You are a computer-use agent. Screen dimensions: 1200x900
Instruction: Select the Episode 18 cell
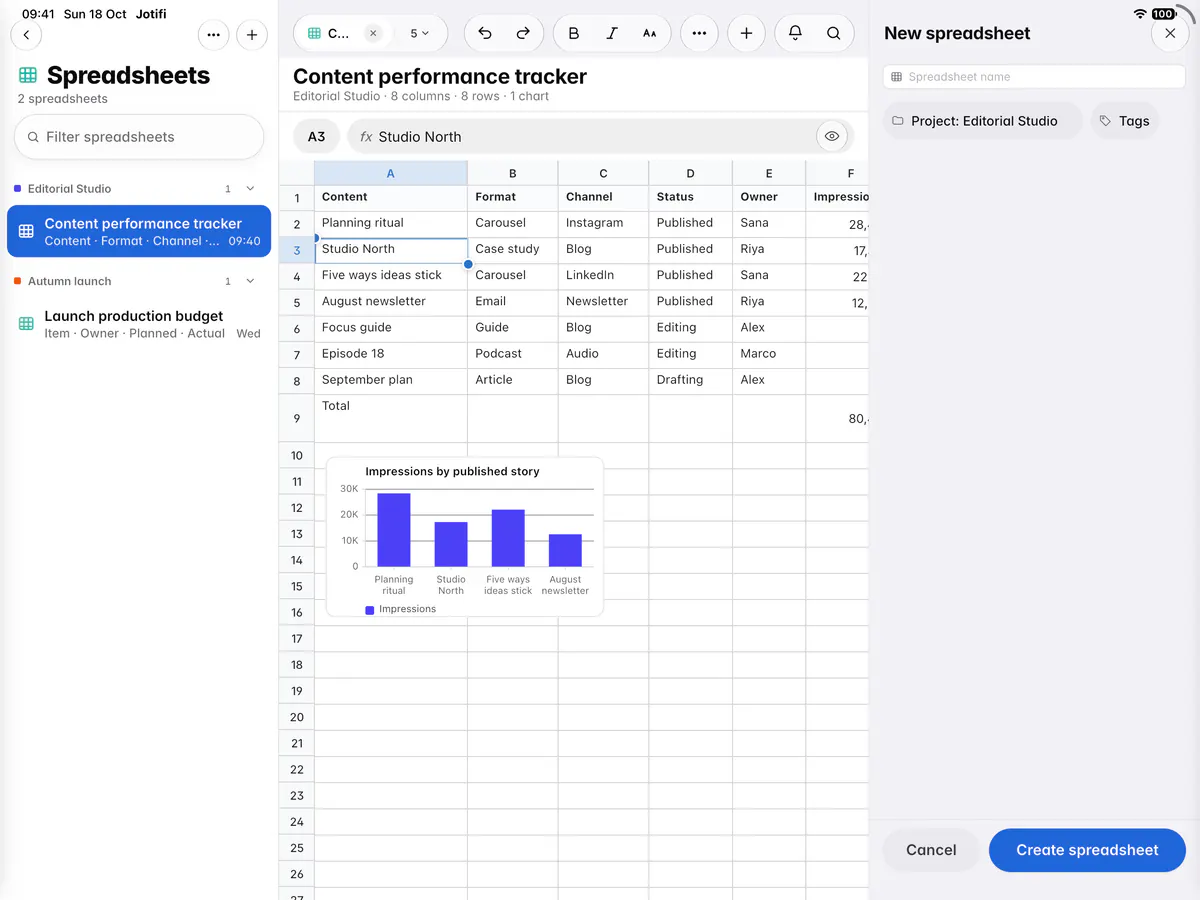click(x=391, y=354)
